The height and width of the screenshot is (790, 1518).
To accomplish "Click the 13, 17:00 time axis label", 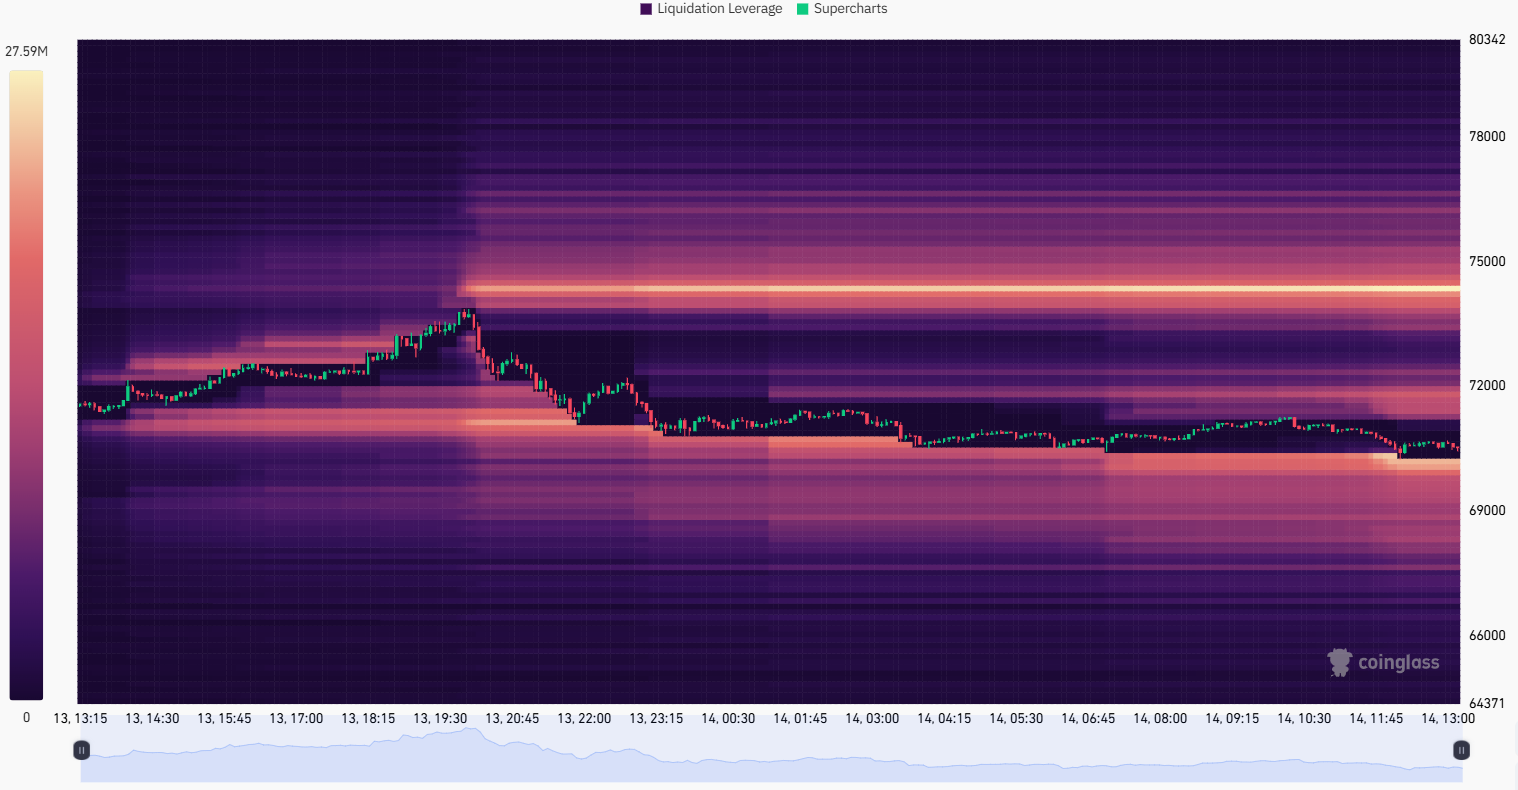I will tap(296, 719).
